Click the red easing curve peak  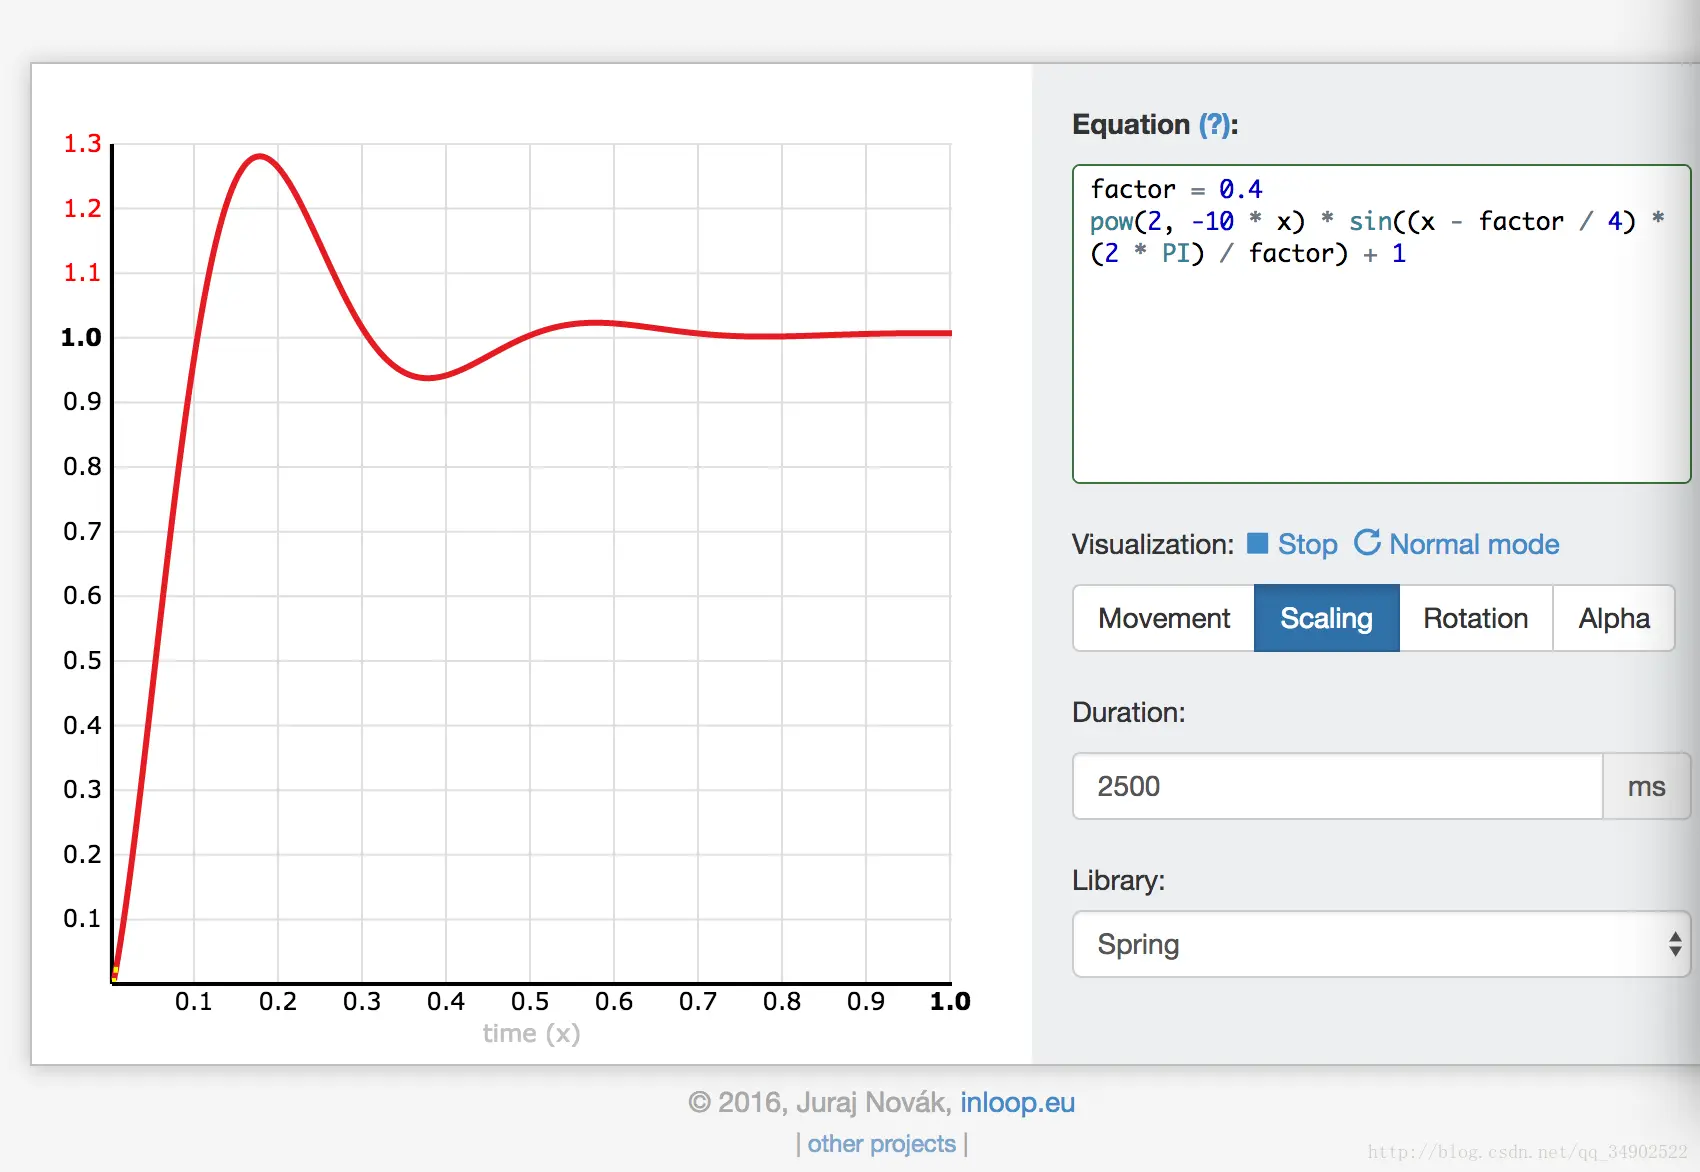tap(260, 156)
